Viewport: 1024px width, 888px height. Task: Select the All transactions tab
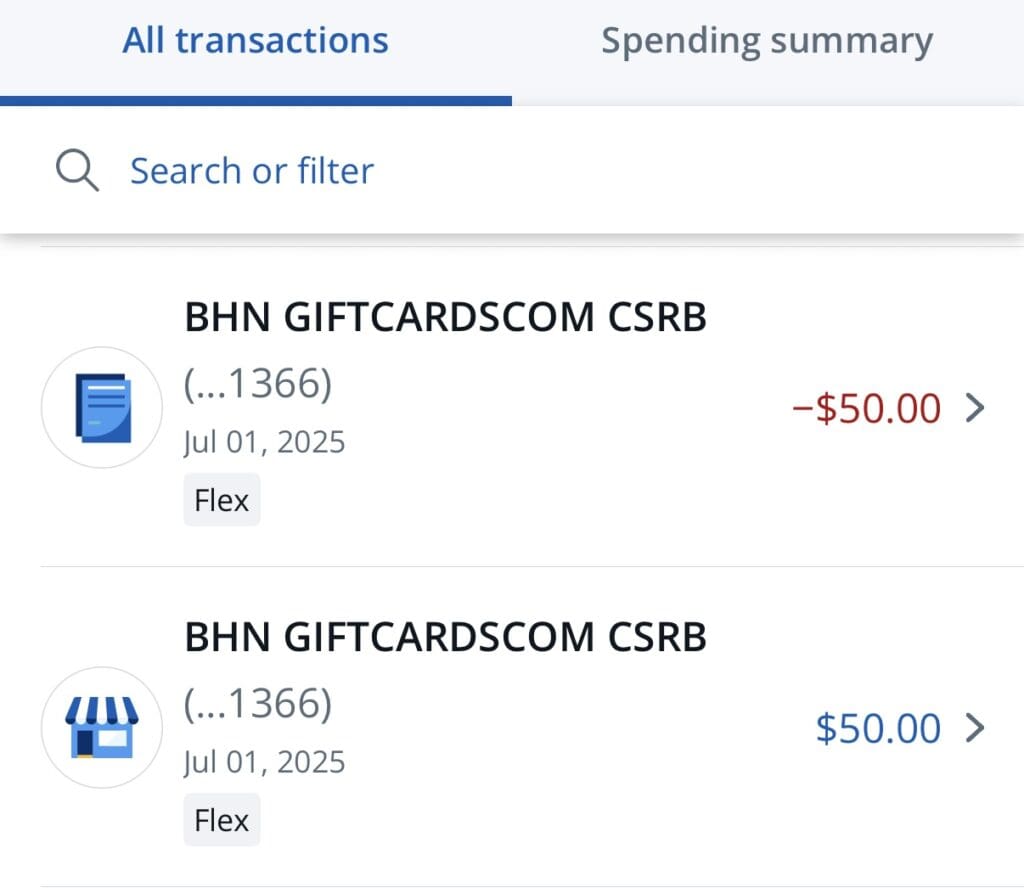[255, 42]
